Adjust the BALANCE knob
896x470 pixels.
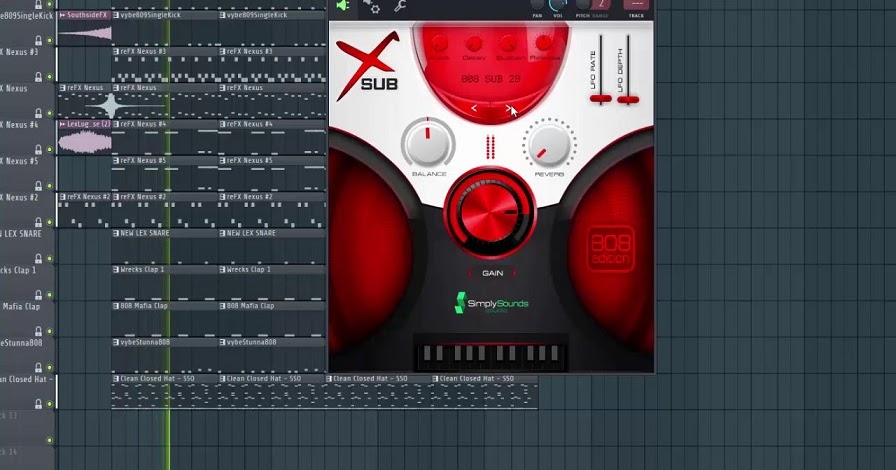pos(428,143)
